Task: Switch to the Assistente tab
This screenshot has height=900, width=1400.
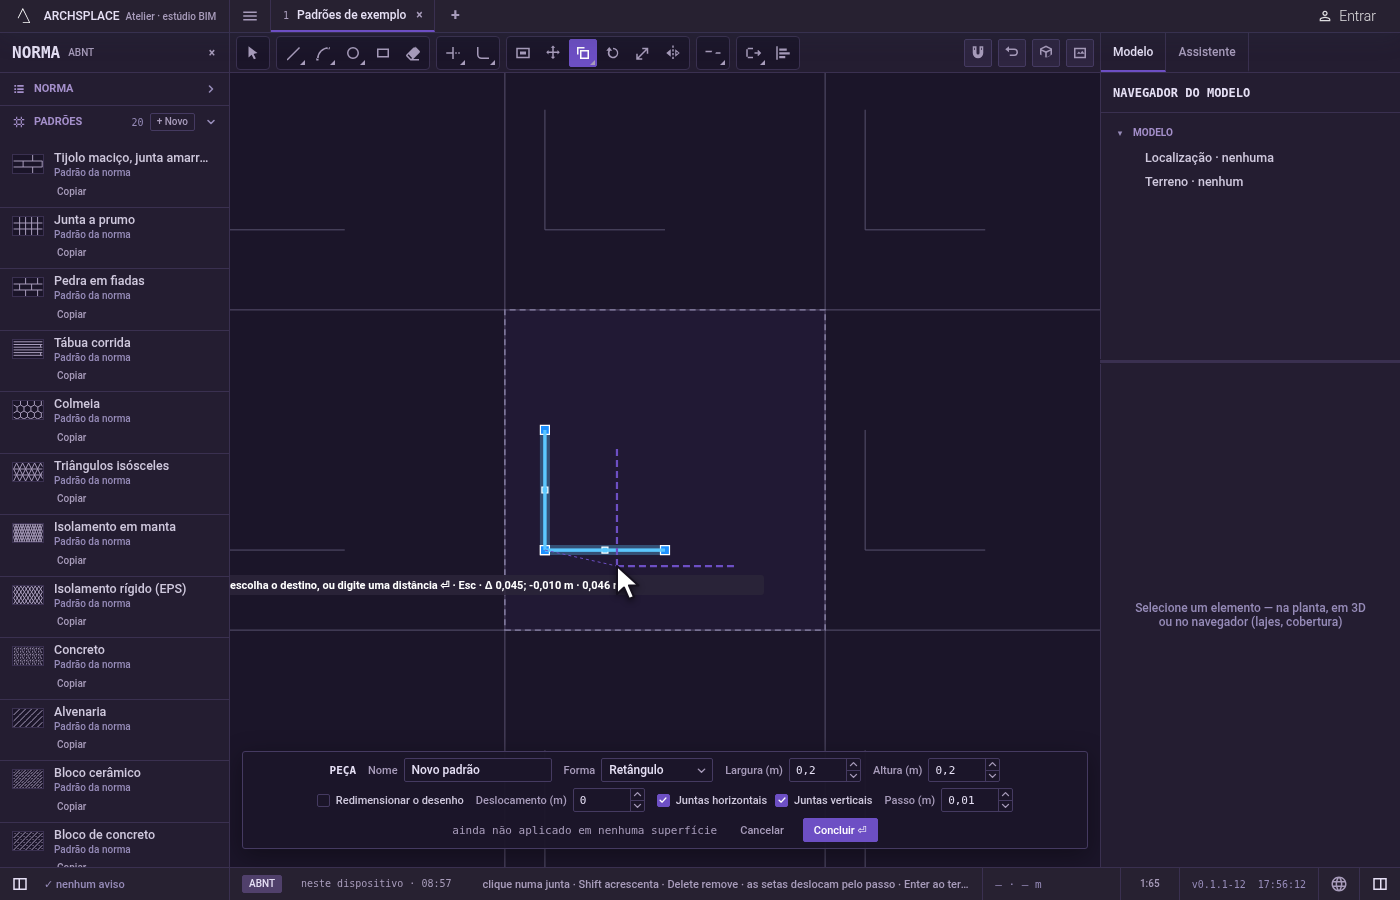Action: tap(1207, 52)
